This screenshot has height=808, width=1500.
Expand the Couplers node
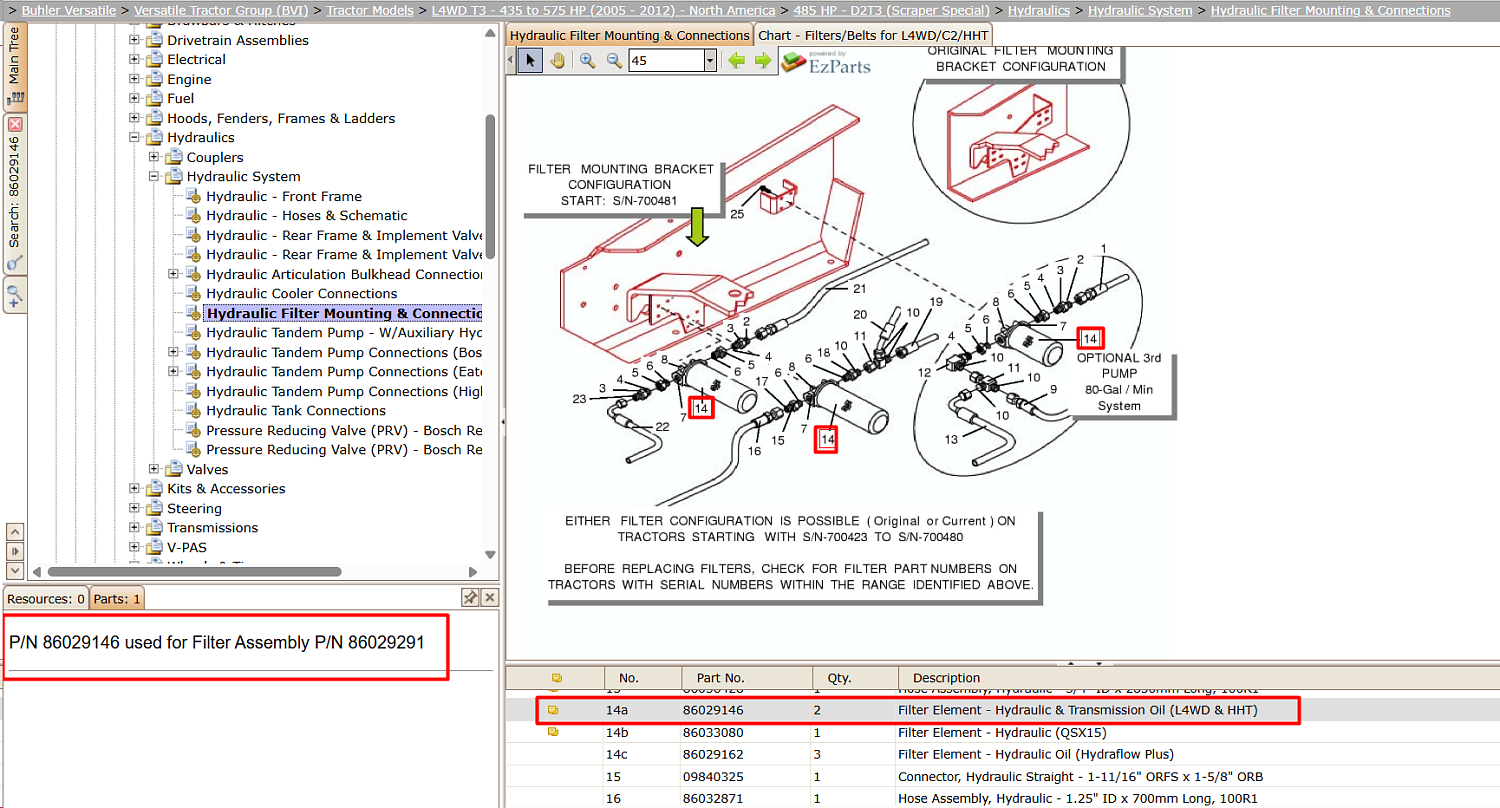point(154,158)
